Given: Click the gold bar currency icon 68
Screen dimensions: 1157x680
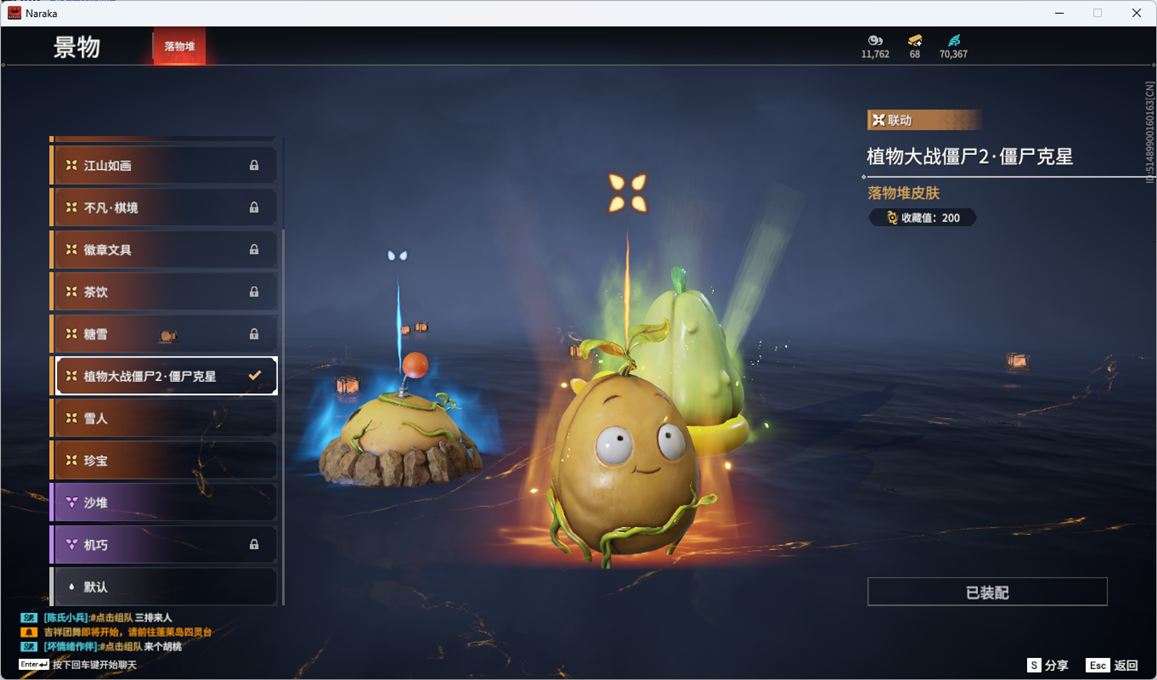Looking at the screenshot, I should (915, 41).
